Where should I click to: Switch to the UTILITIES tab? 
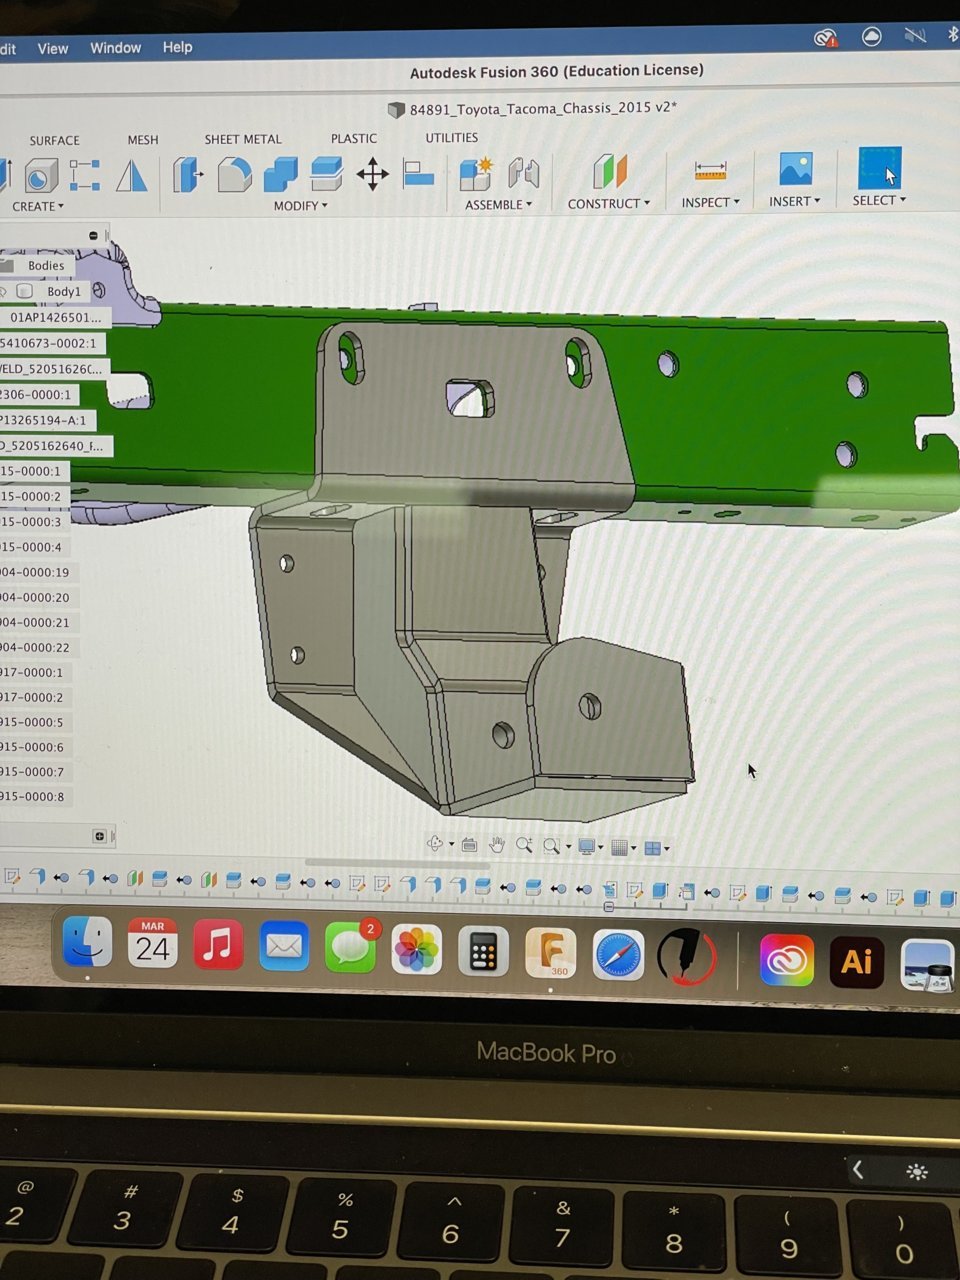point(452,137)
